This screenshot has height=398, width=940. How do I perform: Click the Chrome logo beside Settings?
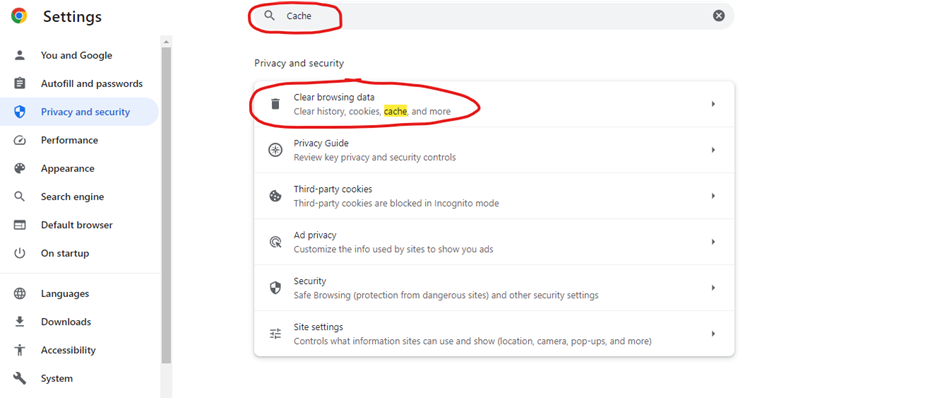pos(19,16)
